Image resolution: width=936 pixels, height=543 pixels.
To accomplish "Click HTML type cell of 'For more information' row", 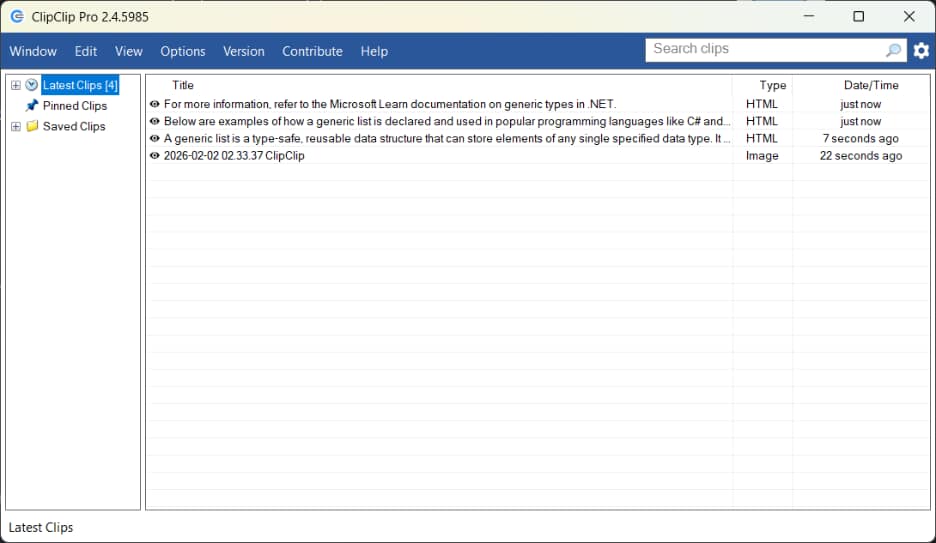I will pyautogui.click(x=762, y=104).
